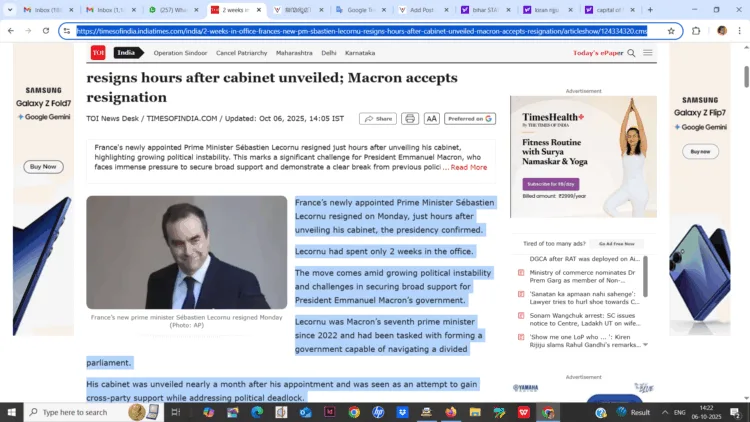Viewport: 750px width, 422px height.
Task: Click the Preferred on Google button
Action: tap(470, 119)
